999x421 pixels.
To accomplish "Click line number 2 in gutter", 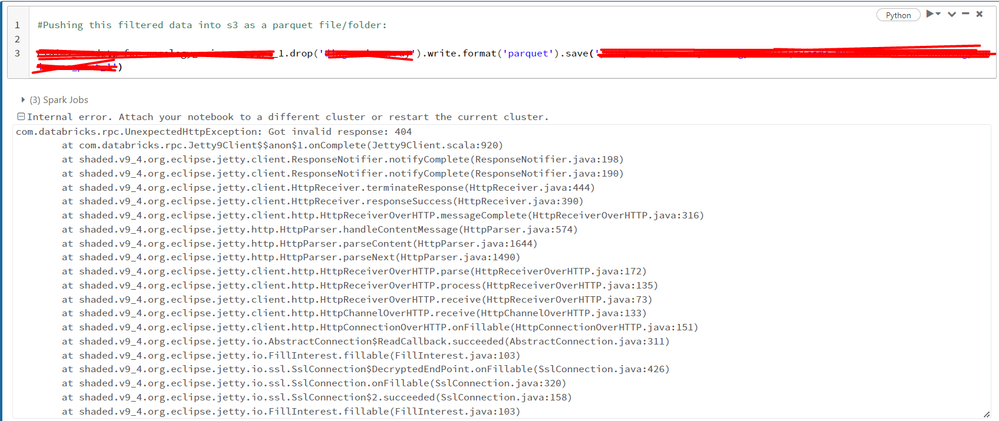I will click(17, 38).
